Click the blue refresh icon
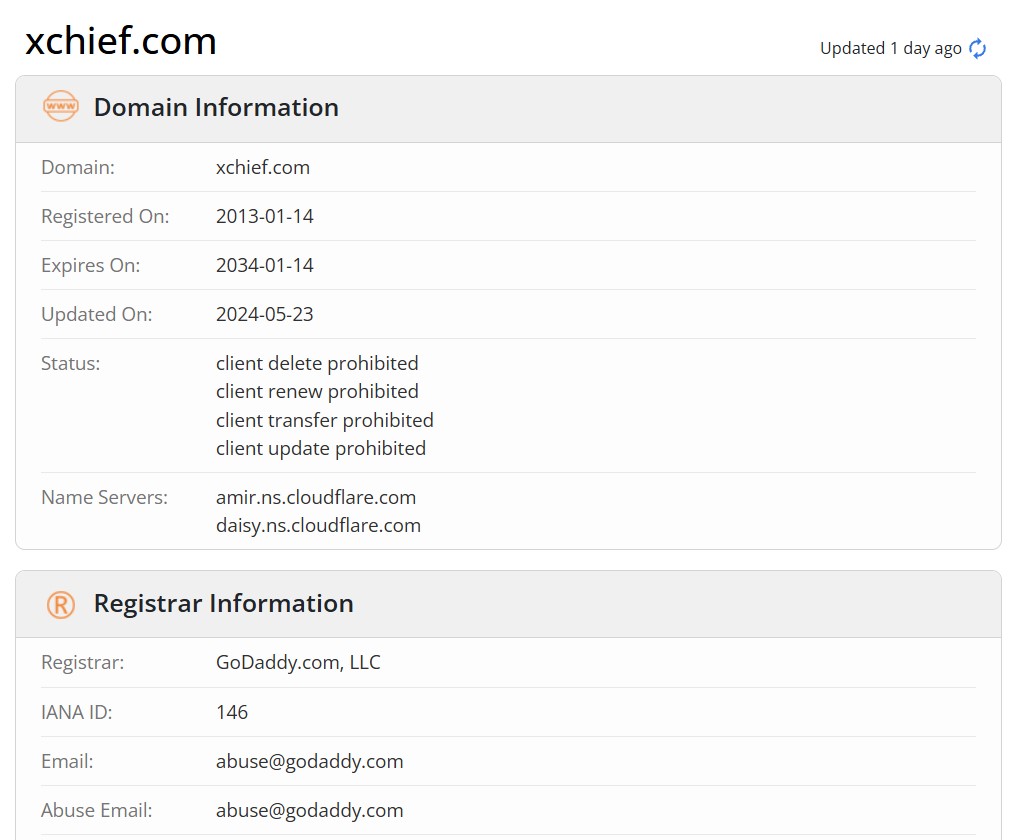The width and height of the screenshot is (1016, 840). 977,49
